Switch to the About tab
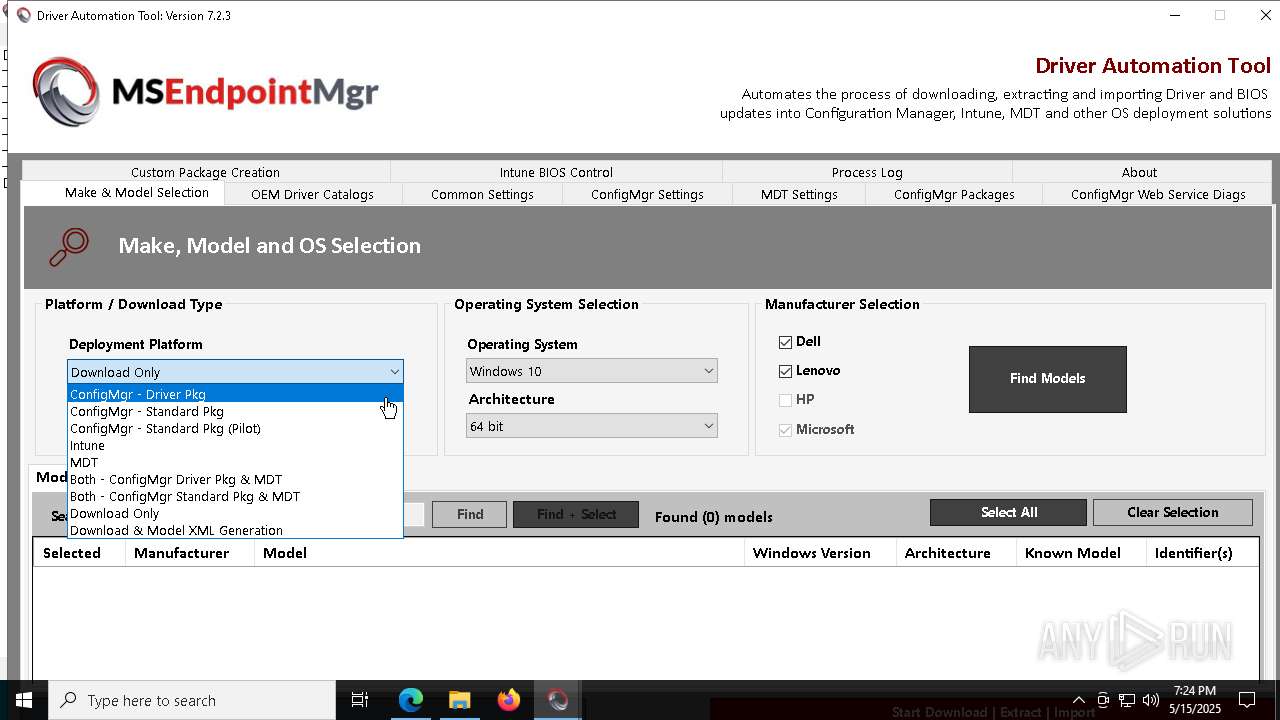The image size is (1280, 720). 1139,172
